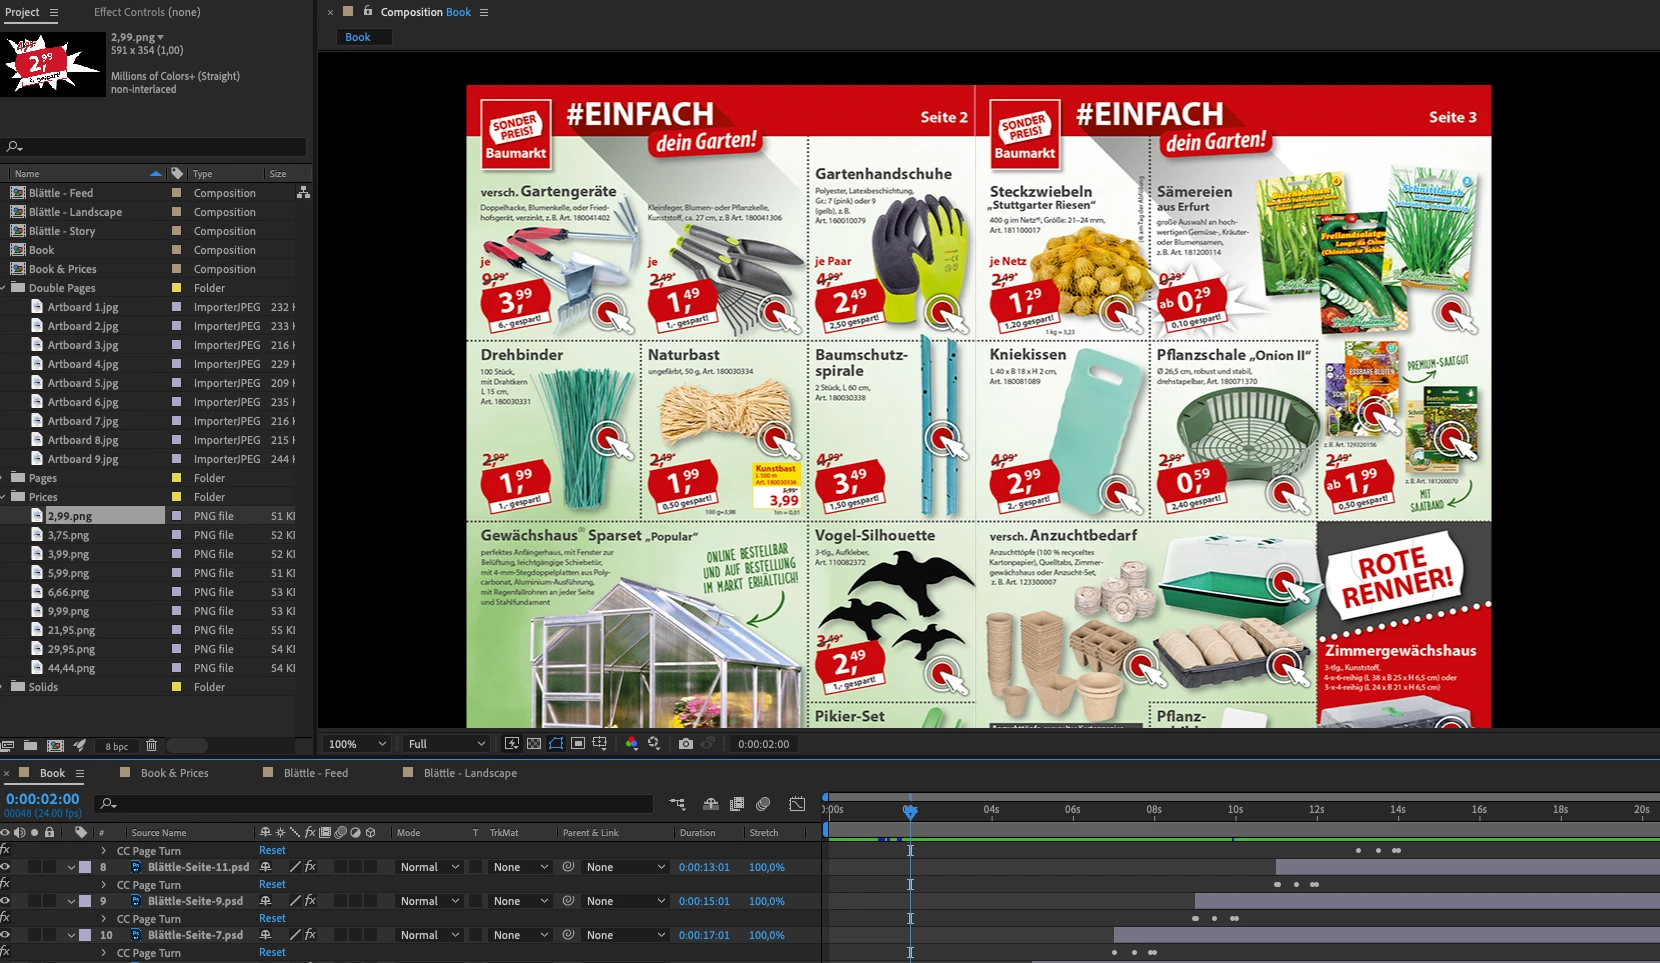Hide layer 9 Blättle-Seite-9.psd with eye icon
The image size is (1660, 963).
[5, 901]
